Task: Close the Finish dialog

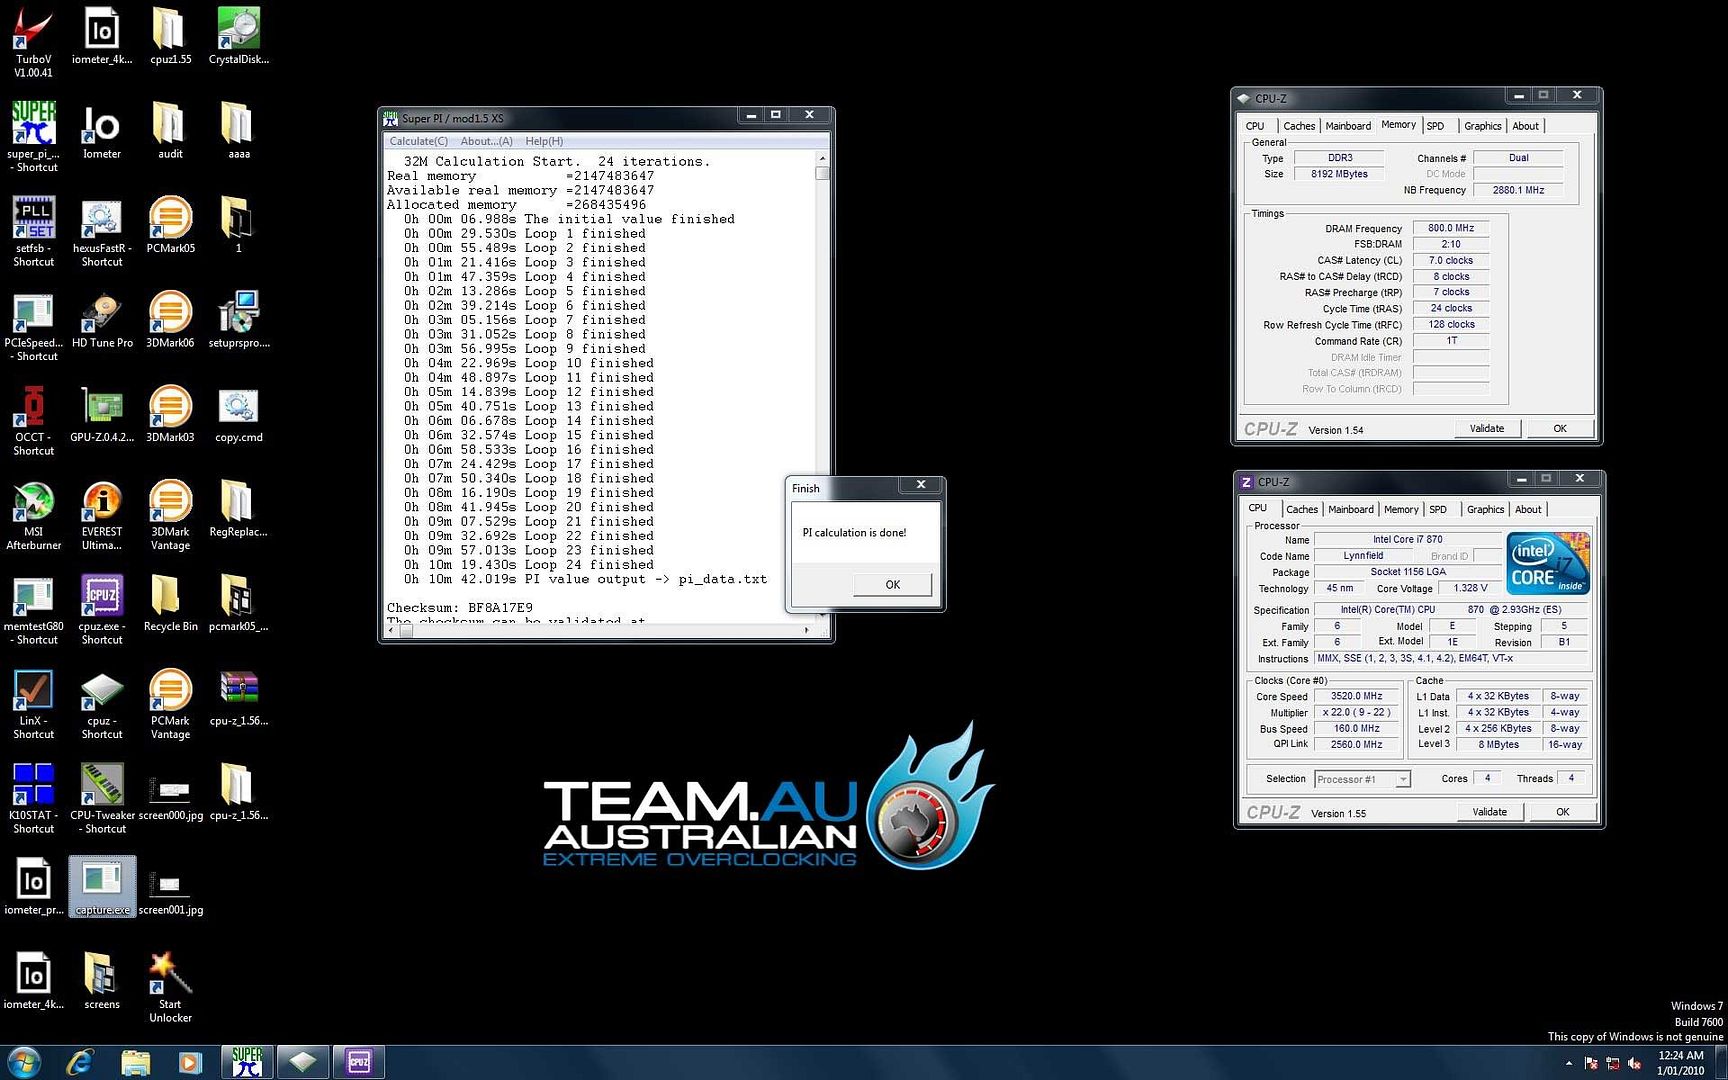Action: tap(921, 485)
